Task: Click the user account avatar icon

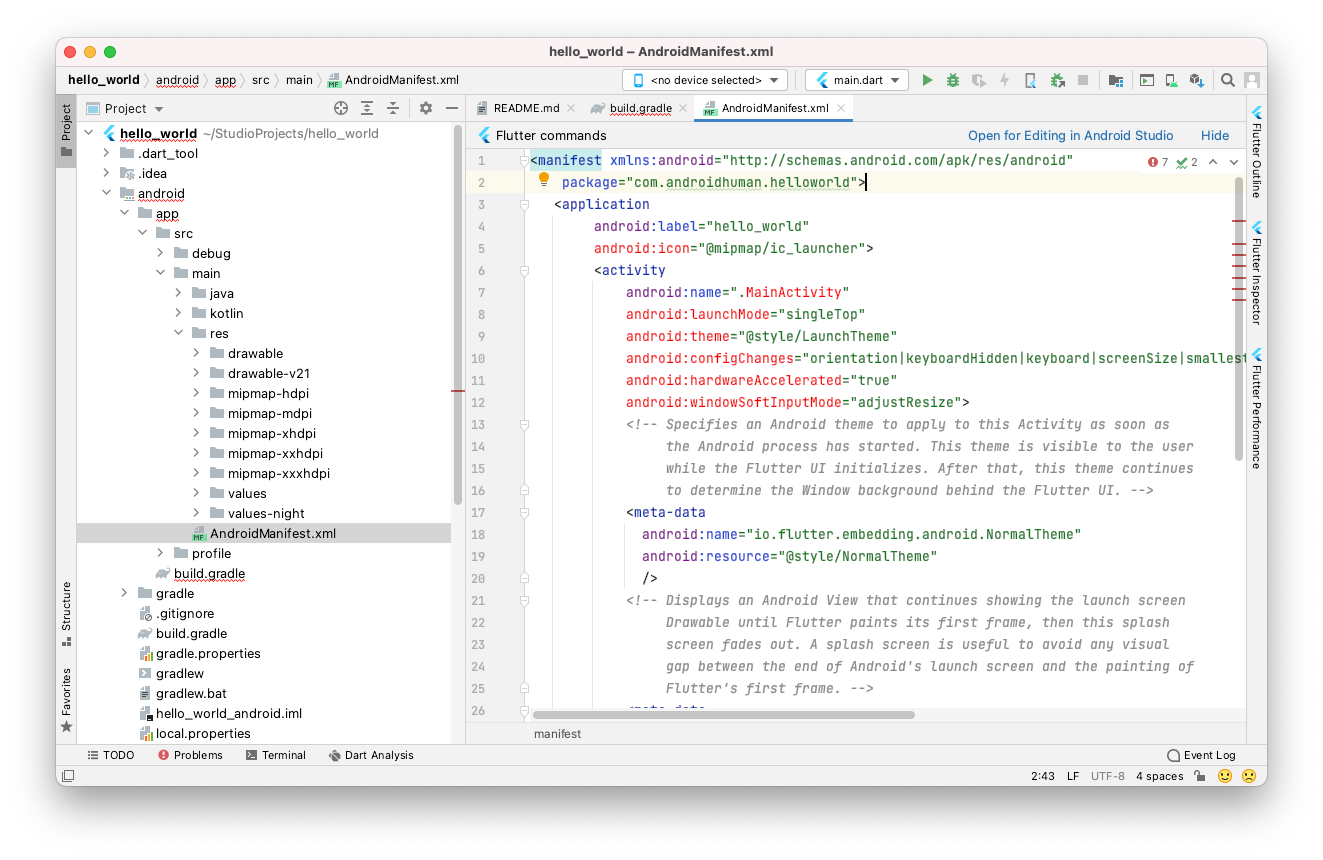Action: click(x=1250, y=80)
